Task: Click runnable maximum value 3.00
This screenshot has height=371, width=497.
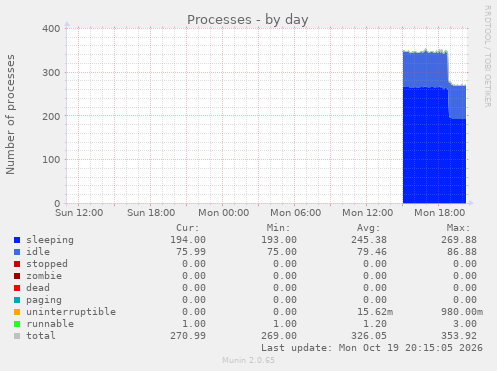Action: [x=465, y=324]
